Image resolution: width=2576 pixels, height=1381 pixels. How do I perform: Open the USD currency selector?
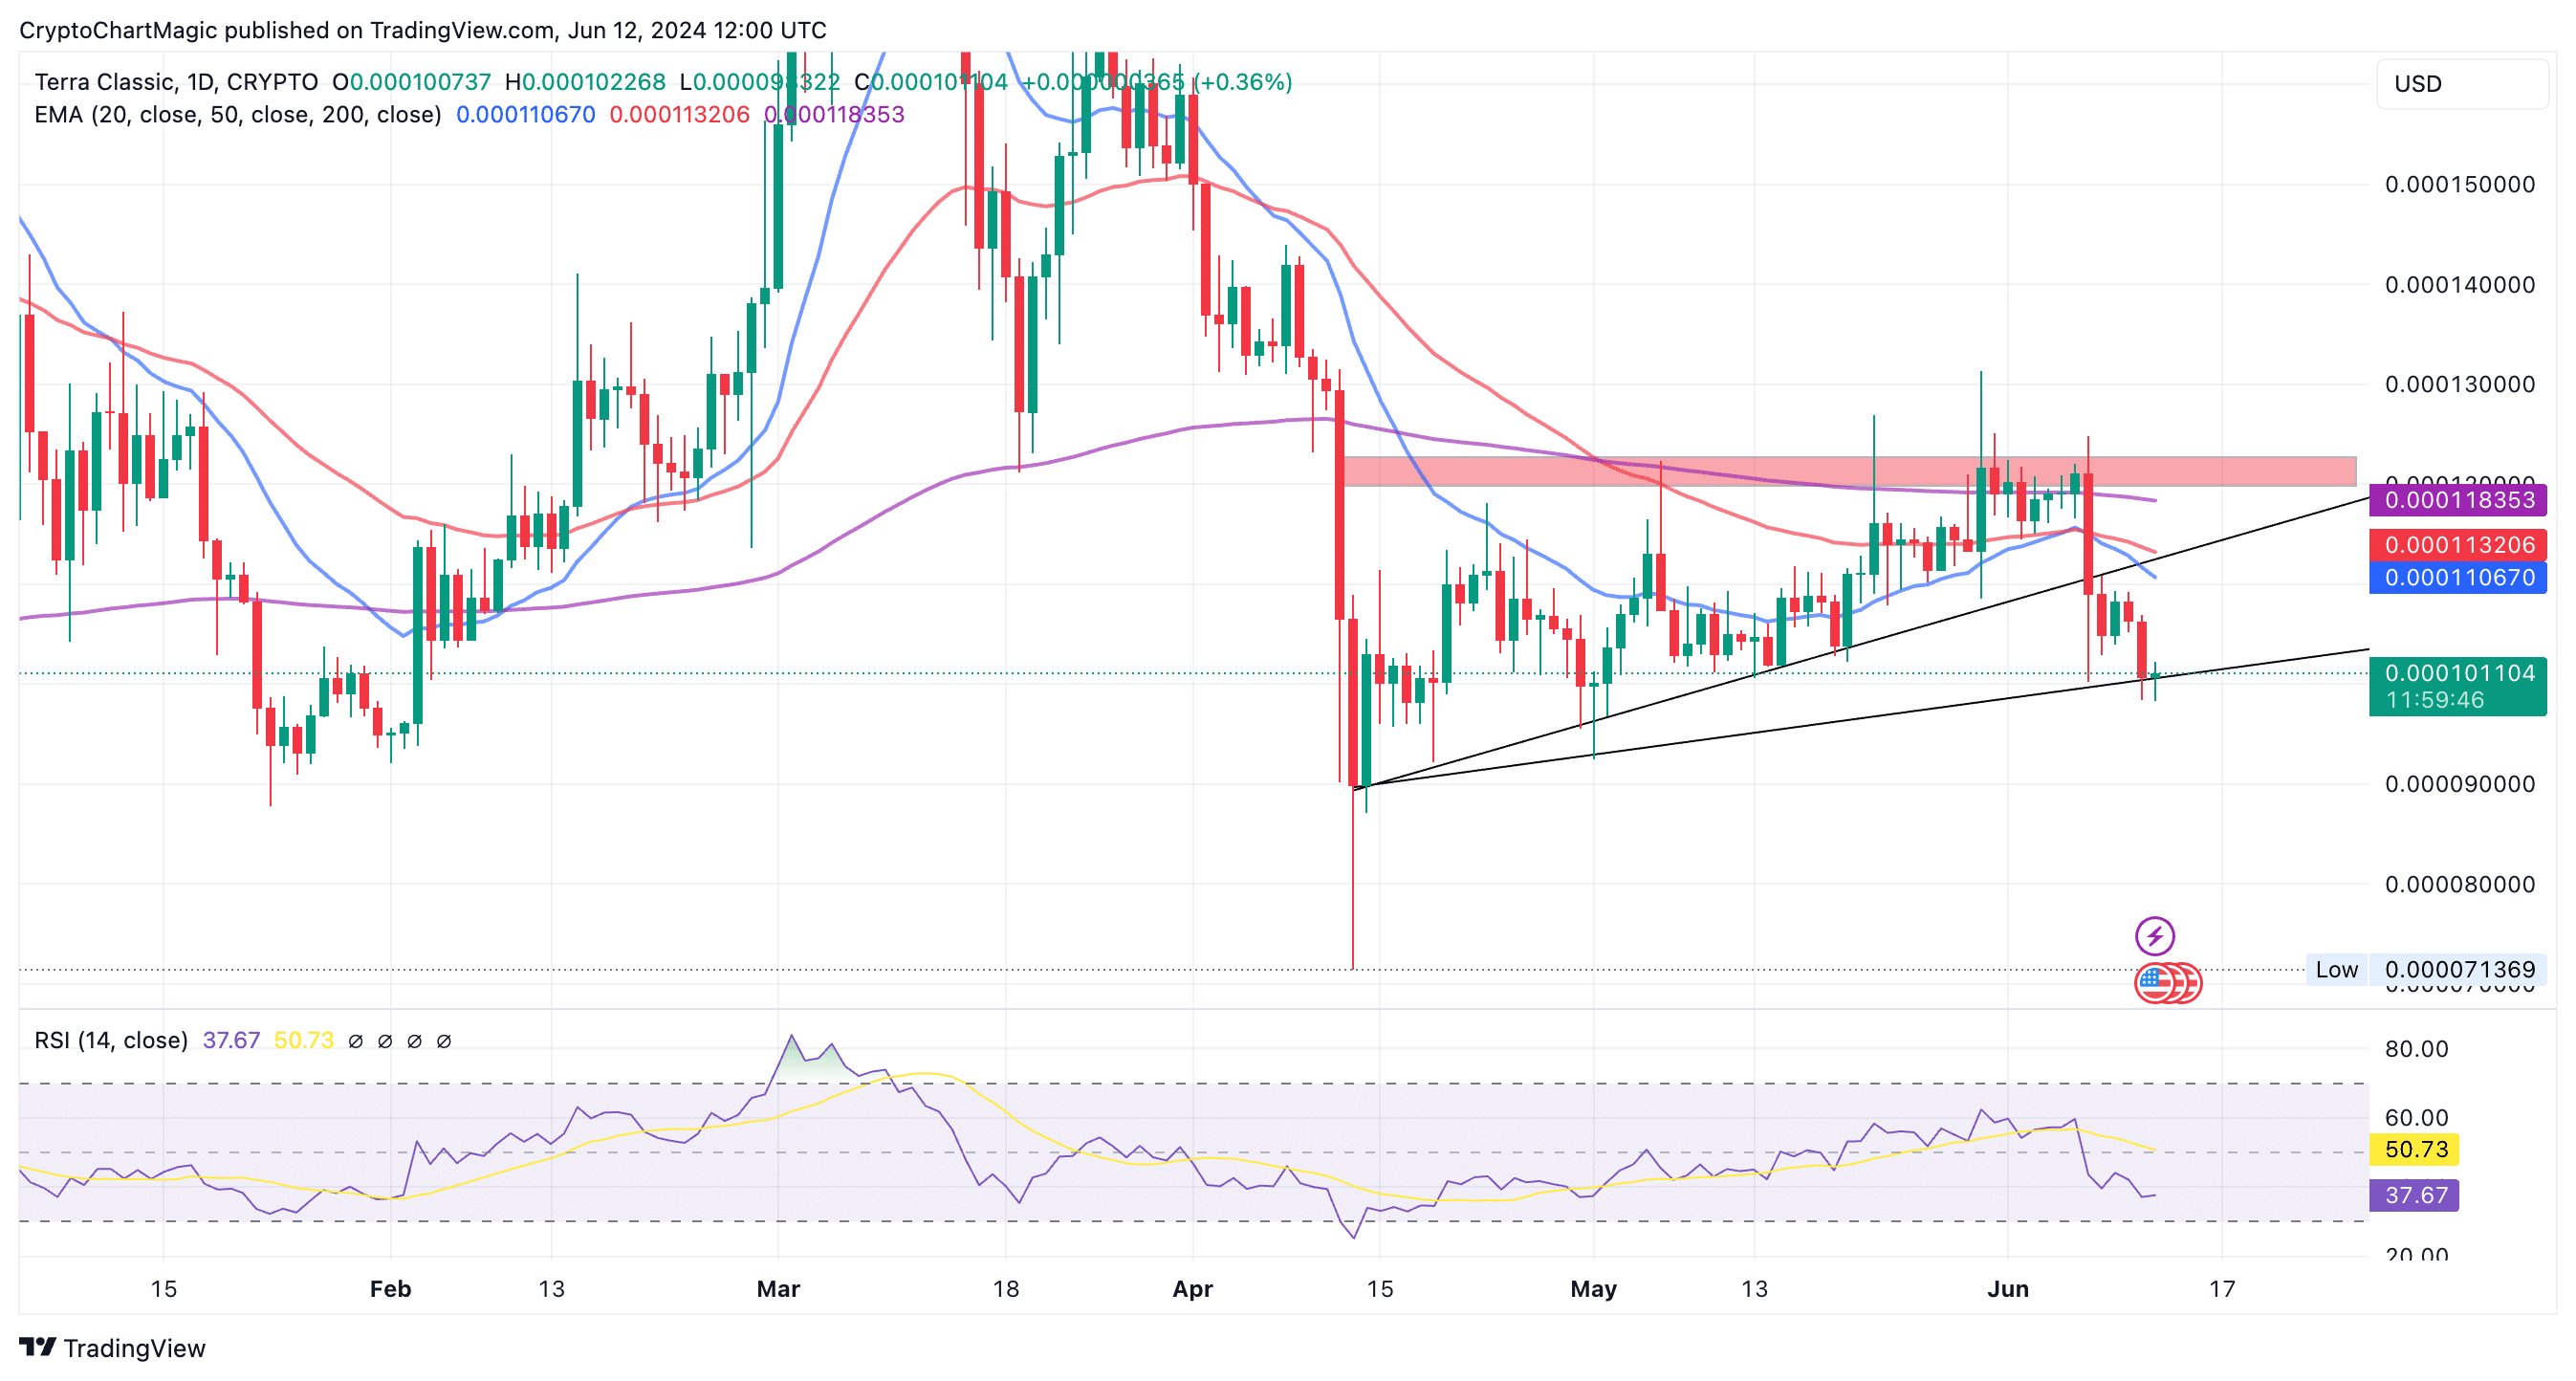pos(2461,84)
